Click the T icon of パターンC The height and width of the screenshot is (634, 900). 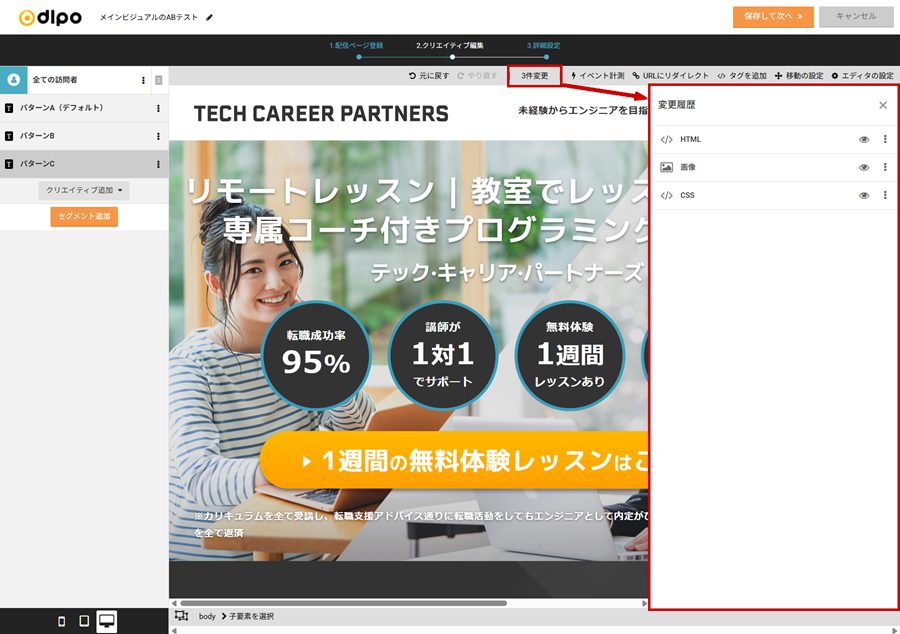(9, 164)
